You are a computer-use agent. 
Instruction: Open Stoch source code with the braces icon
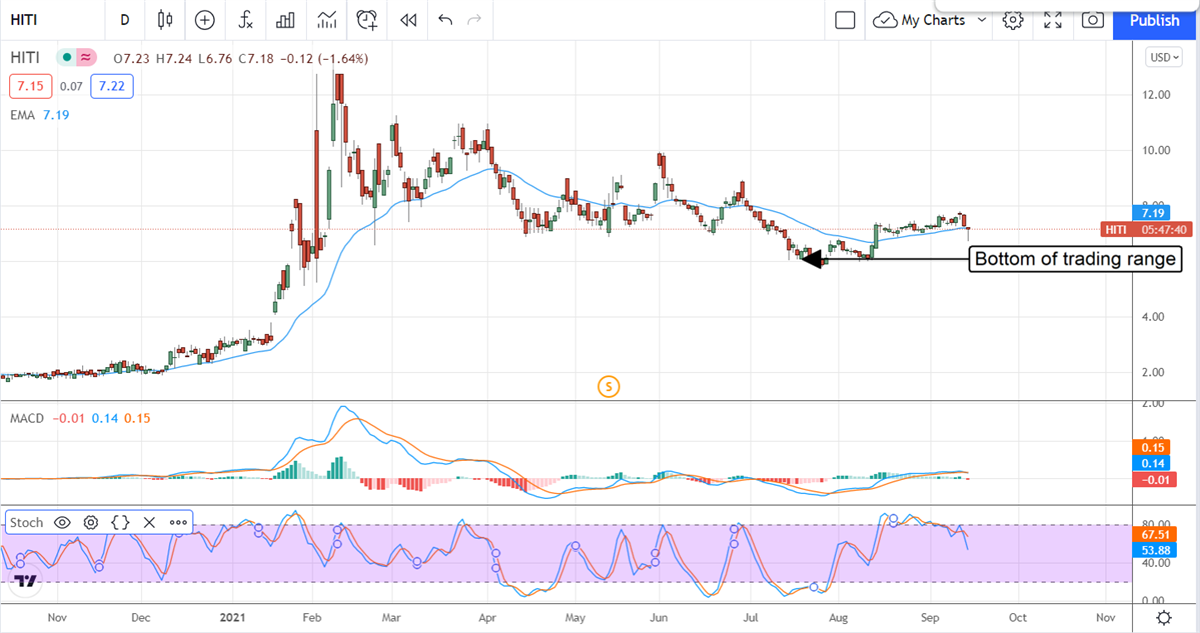click(x=120, y=522)
